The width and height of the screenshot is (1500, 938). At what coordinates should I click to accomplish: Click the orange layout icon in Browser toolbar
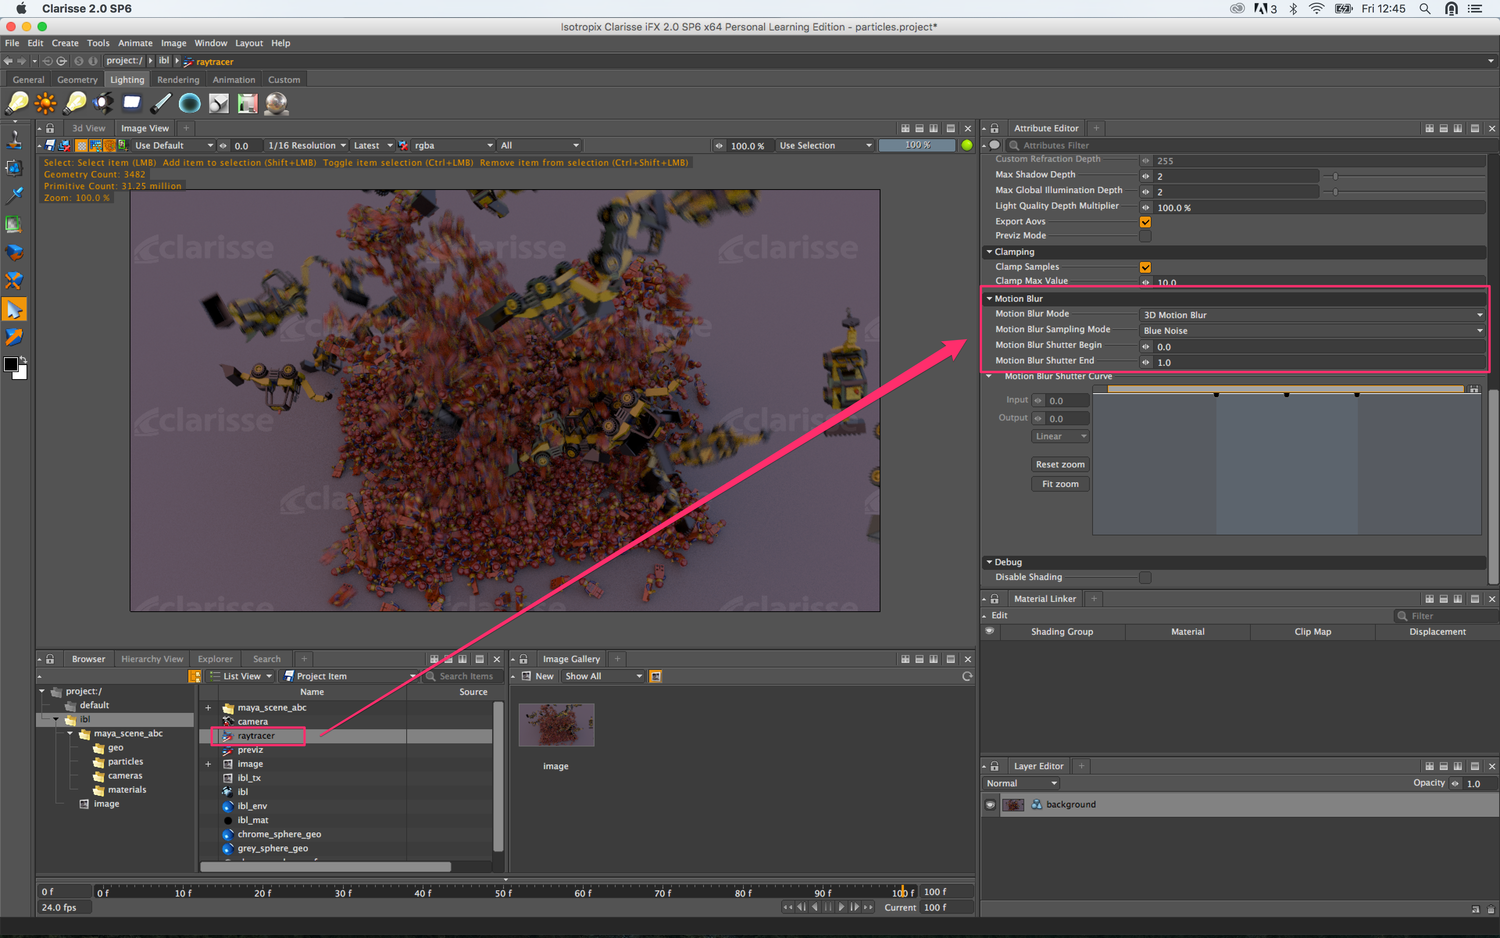click(195, 677)
